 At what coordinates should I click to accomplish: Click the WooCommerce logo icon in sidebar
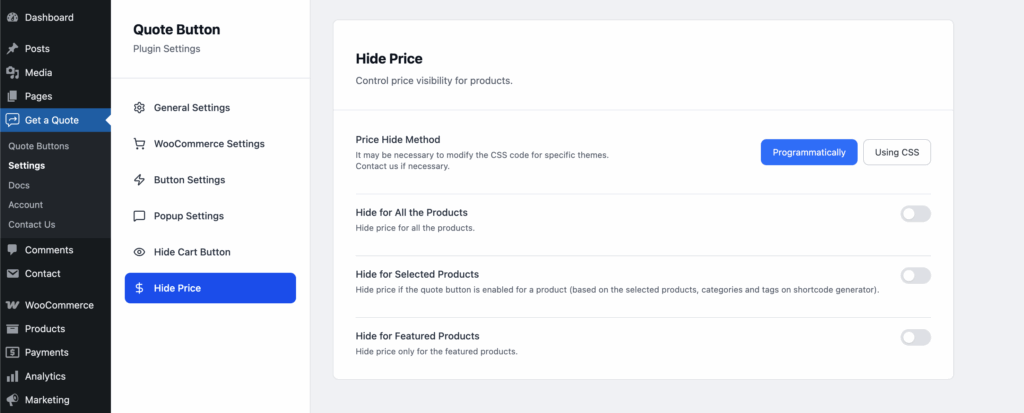12,305
